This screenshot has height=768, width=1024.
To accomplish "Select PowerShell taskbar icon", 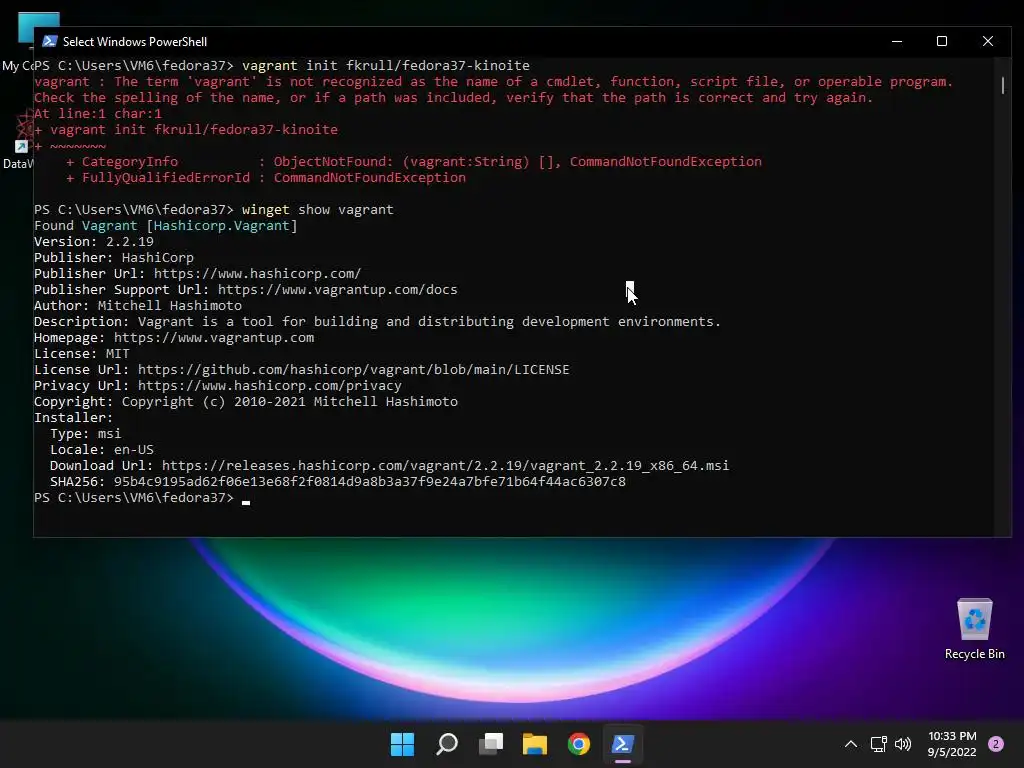I will pos(622,744).
